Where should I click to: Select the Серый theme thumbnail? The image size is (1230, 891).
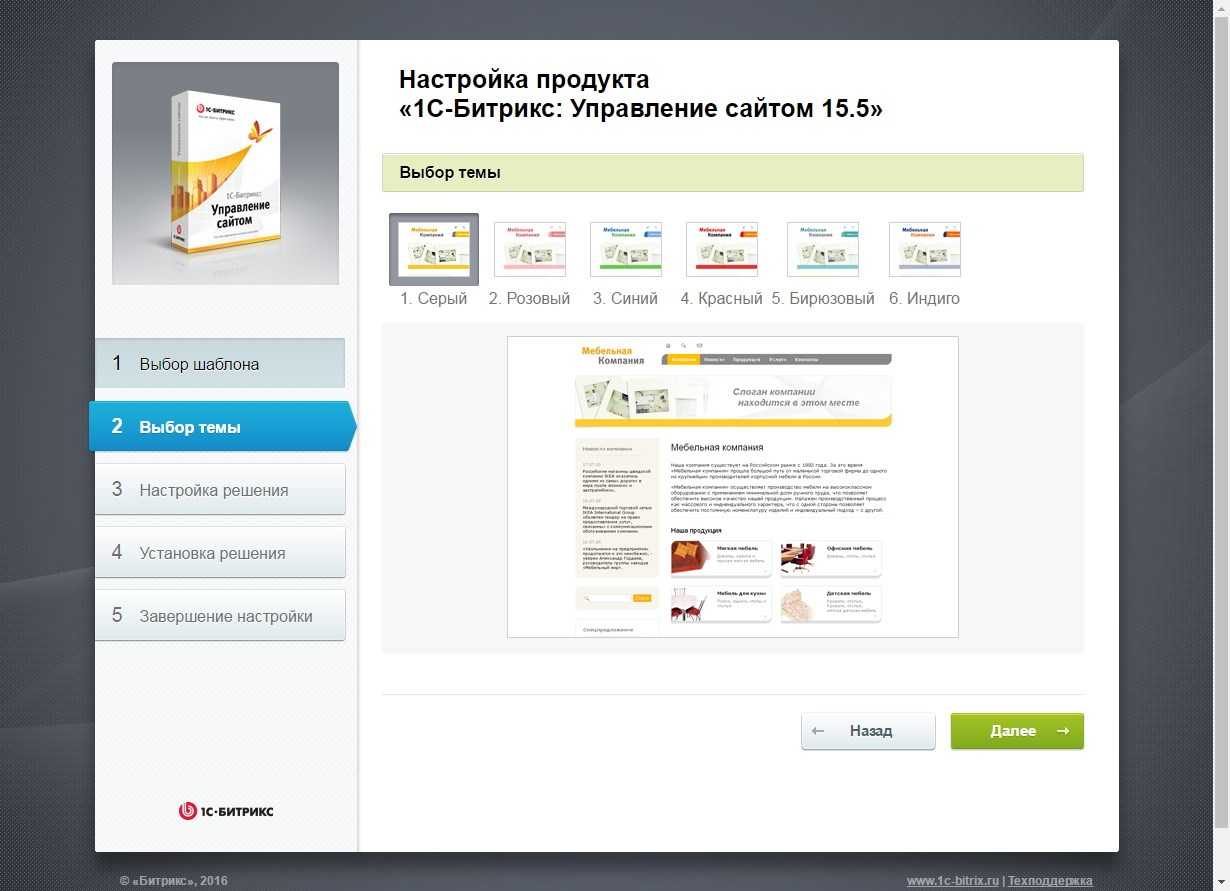click(x=433, y=249)
